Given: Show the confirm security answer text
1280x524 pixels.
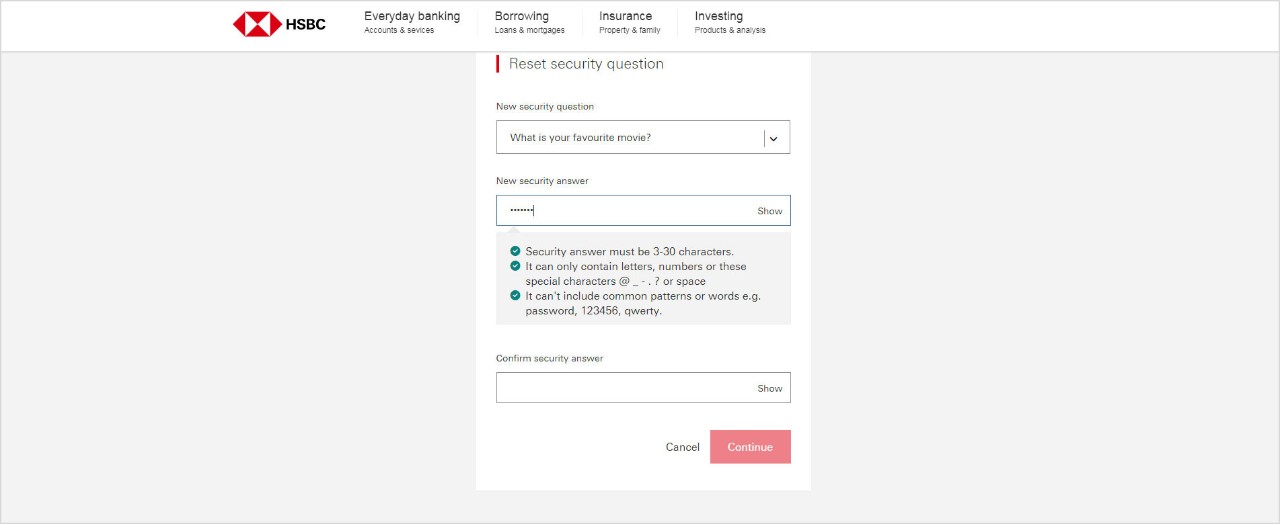Looking at the screenshot, I should click(x=769, y=388).
